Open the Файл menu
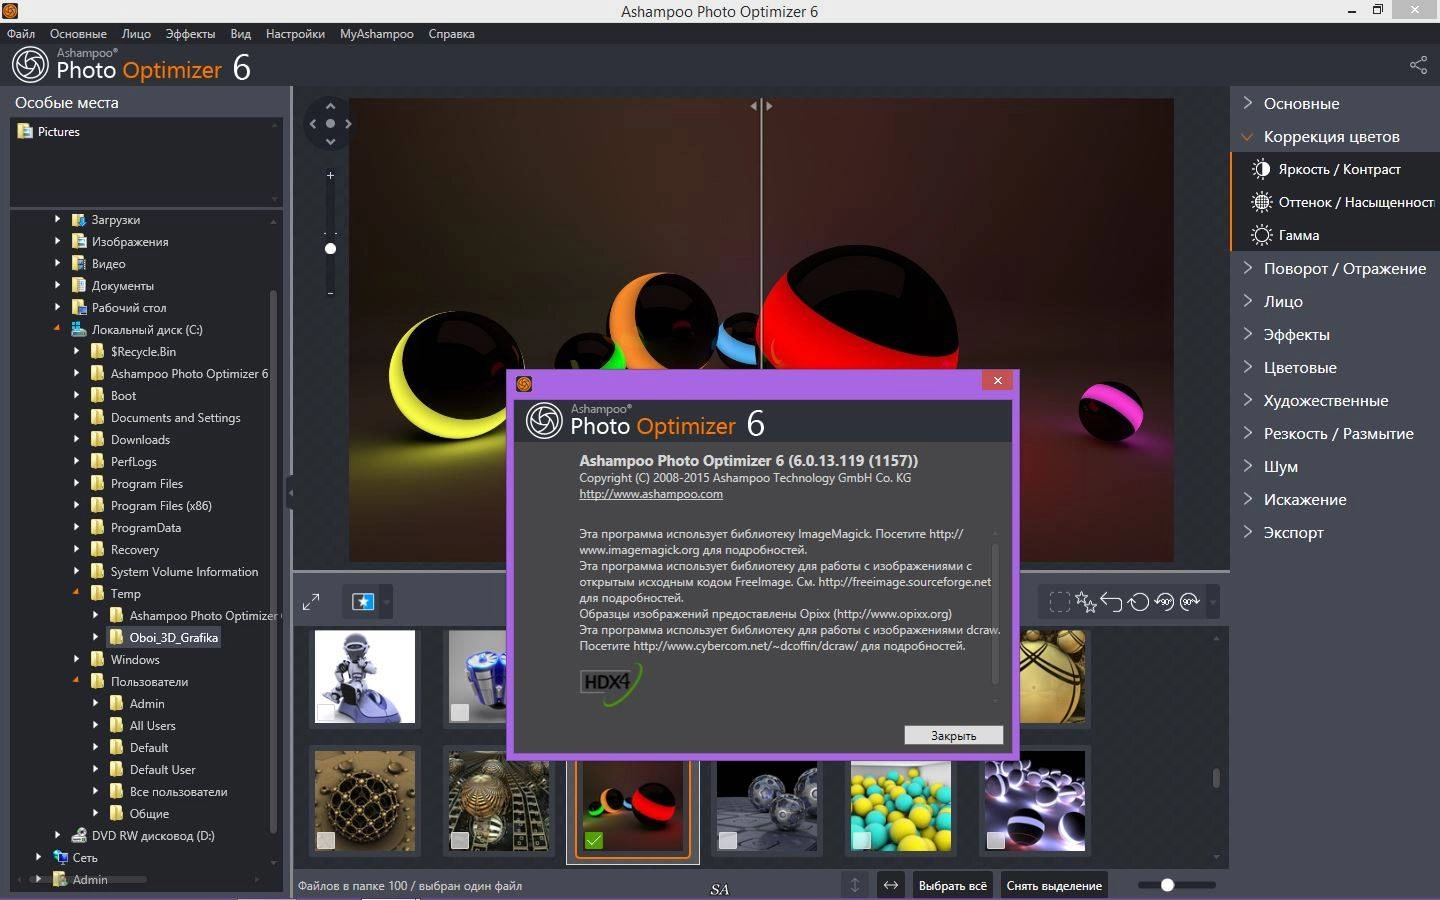This screenshot has width=1440, height=900. click(x=21, y=33)
